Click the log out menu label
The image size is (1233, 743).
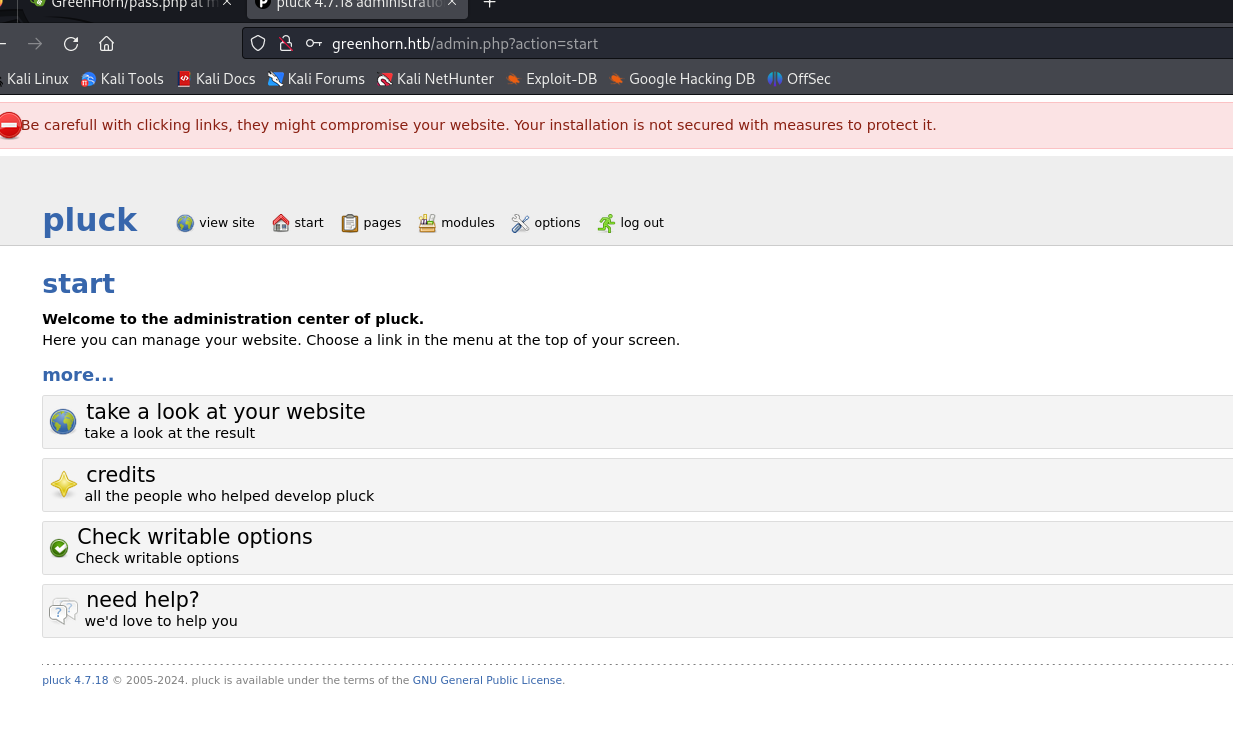click(x=642, y=223)
